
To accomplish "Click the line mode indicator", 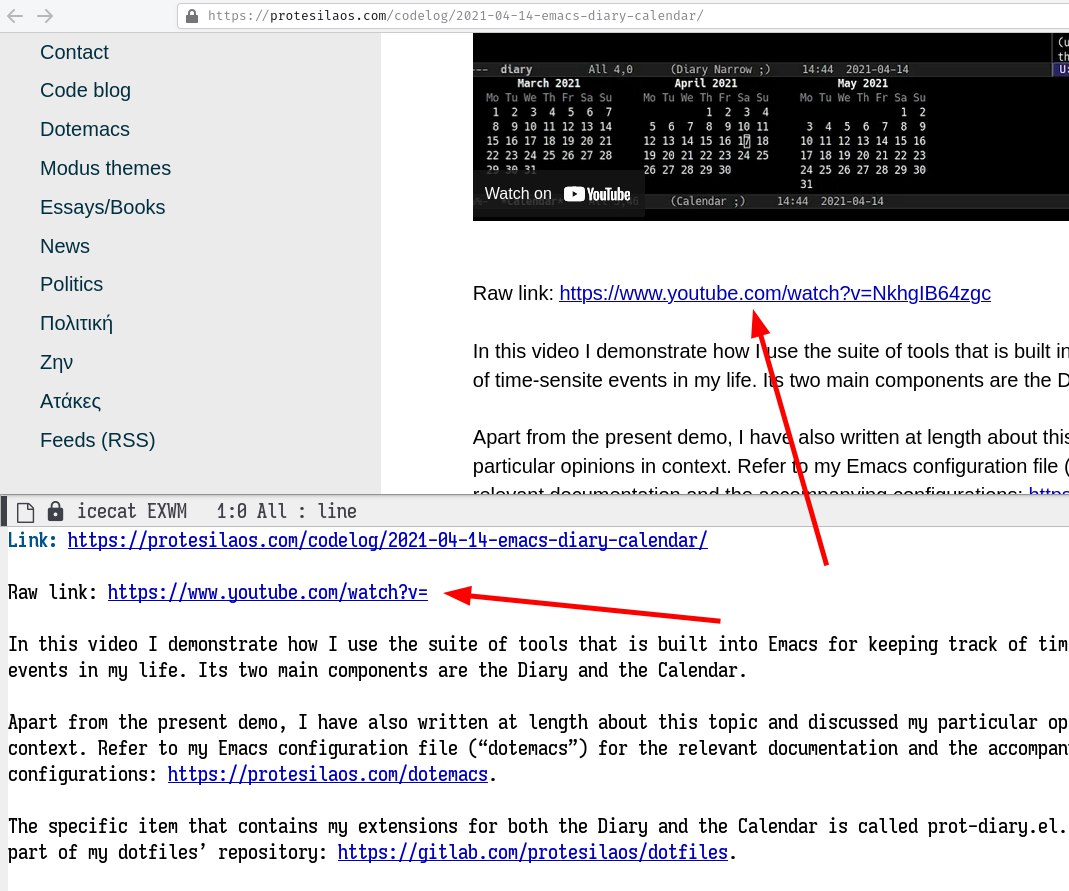I will pos(337,511).
